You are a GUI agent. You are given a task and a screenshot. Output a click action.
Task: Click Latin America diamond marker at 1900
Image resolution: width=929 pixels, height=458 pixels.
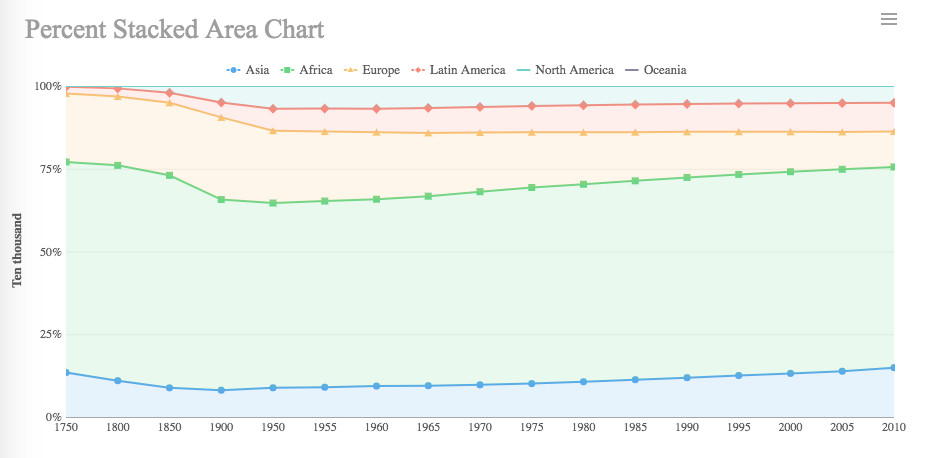tap(221, 102)
